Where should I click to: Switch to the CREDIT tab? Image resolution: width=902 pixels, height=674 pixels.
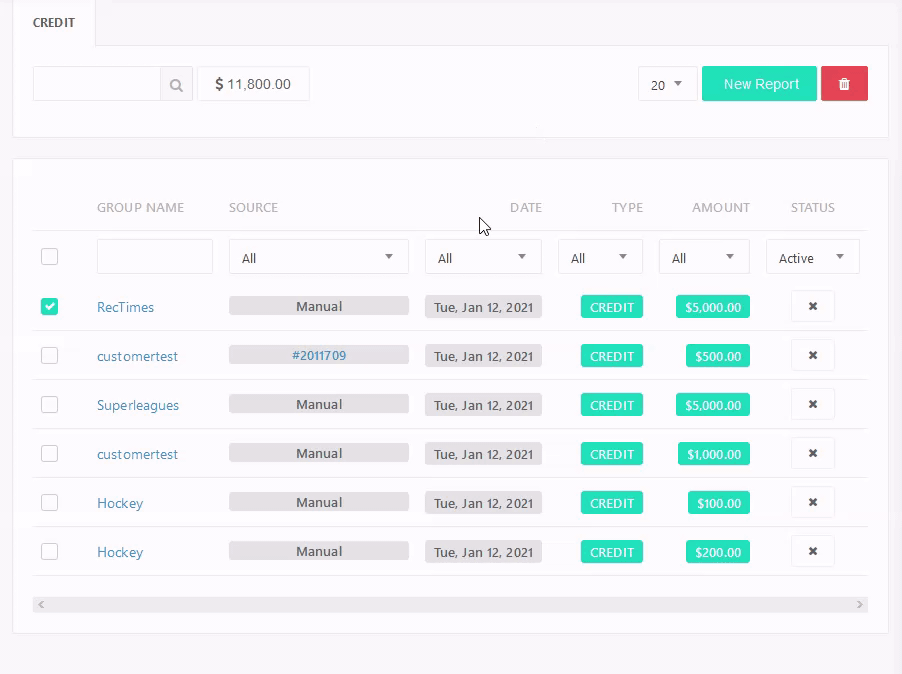tap(54, 23)
